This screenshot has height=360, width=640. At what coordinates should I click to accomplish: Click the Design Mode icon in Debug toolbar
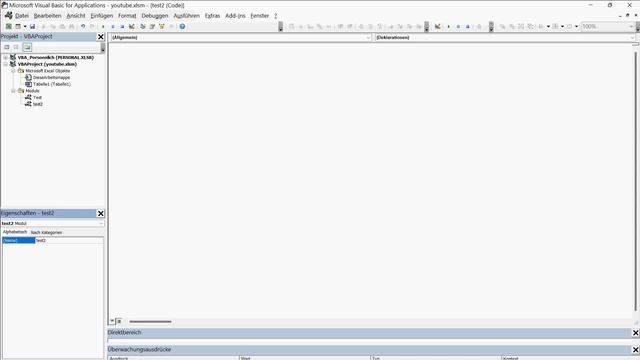[x=438, y=27]
